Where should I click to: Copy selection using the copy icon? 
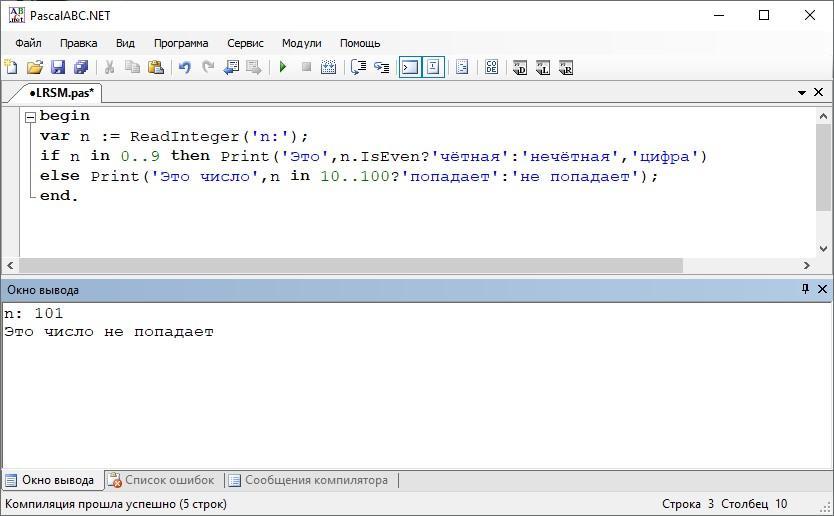click(132, 68)
